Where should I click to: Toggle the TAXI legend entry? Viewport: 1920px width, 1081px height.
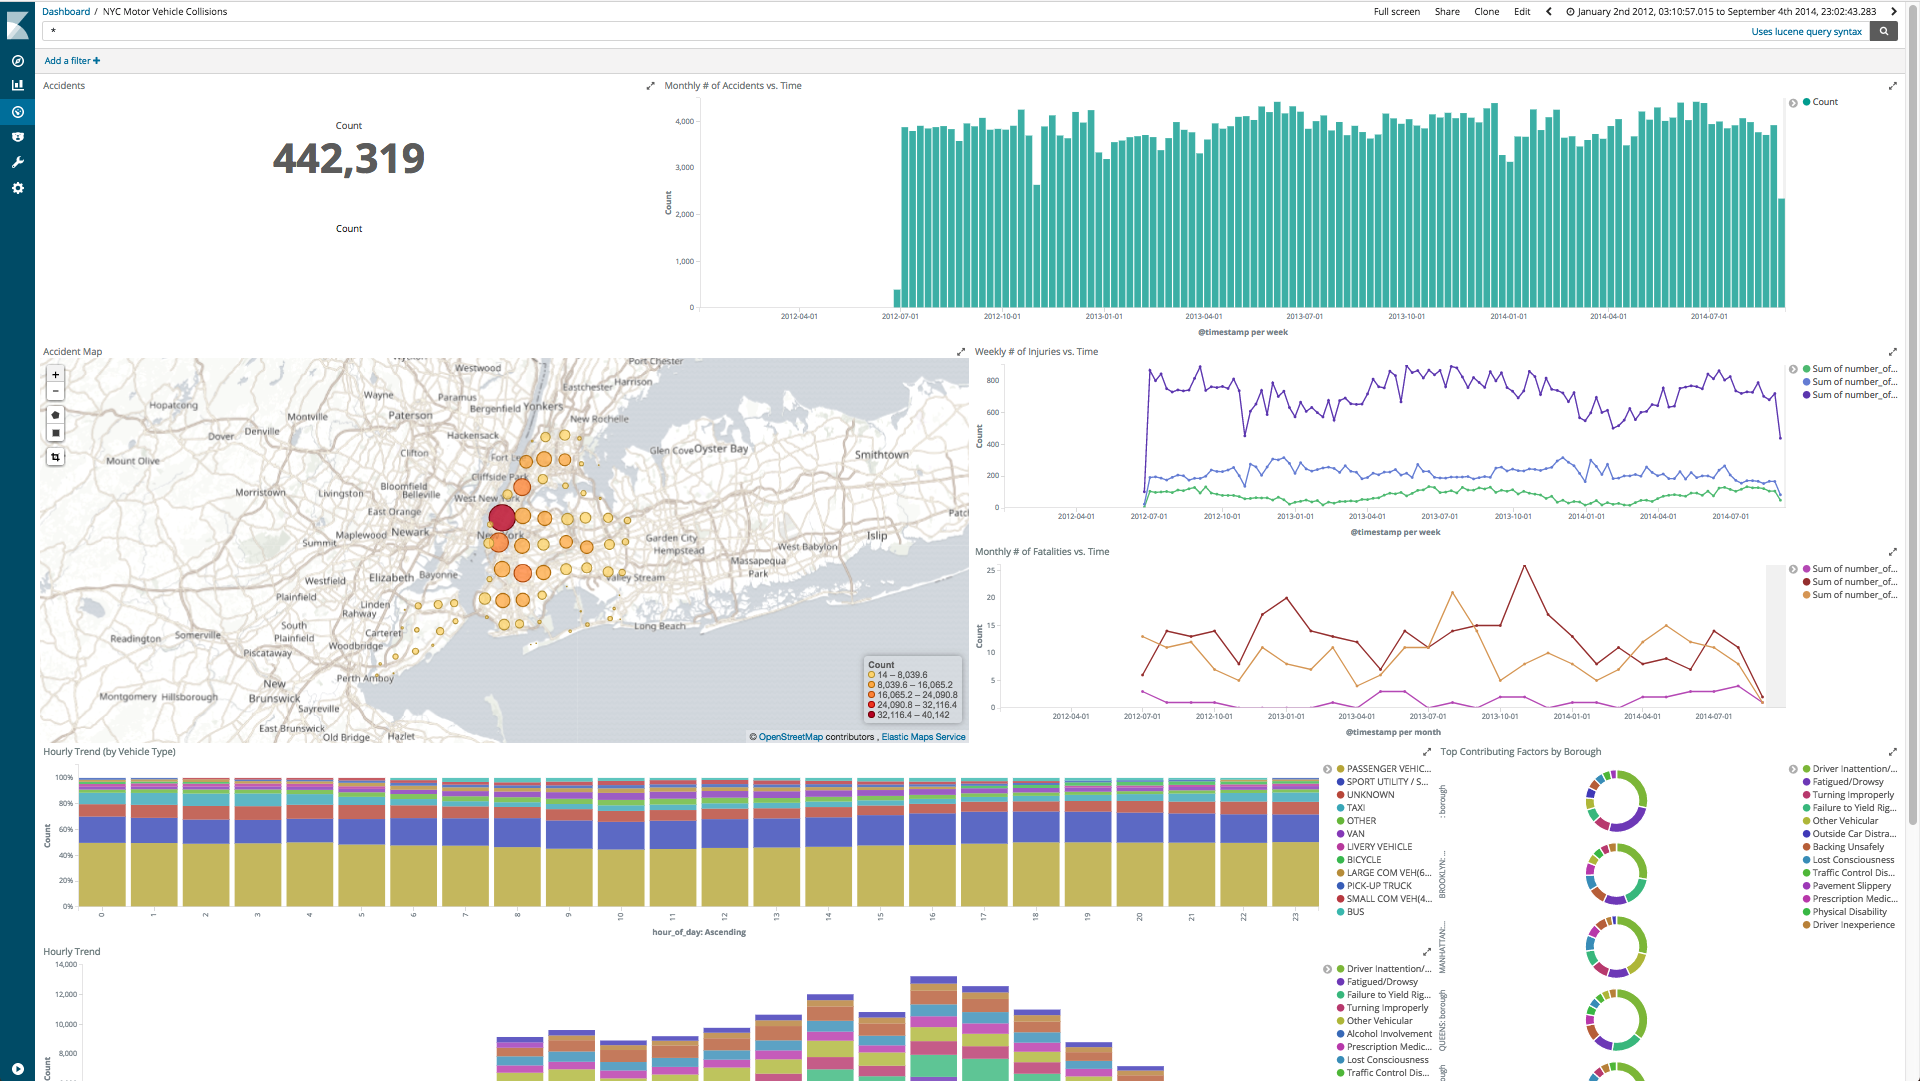pyautogui.click(x=1355, y=808)
